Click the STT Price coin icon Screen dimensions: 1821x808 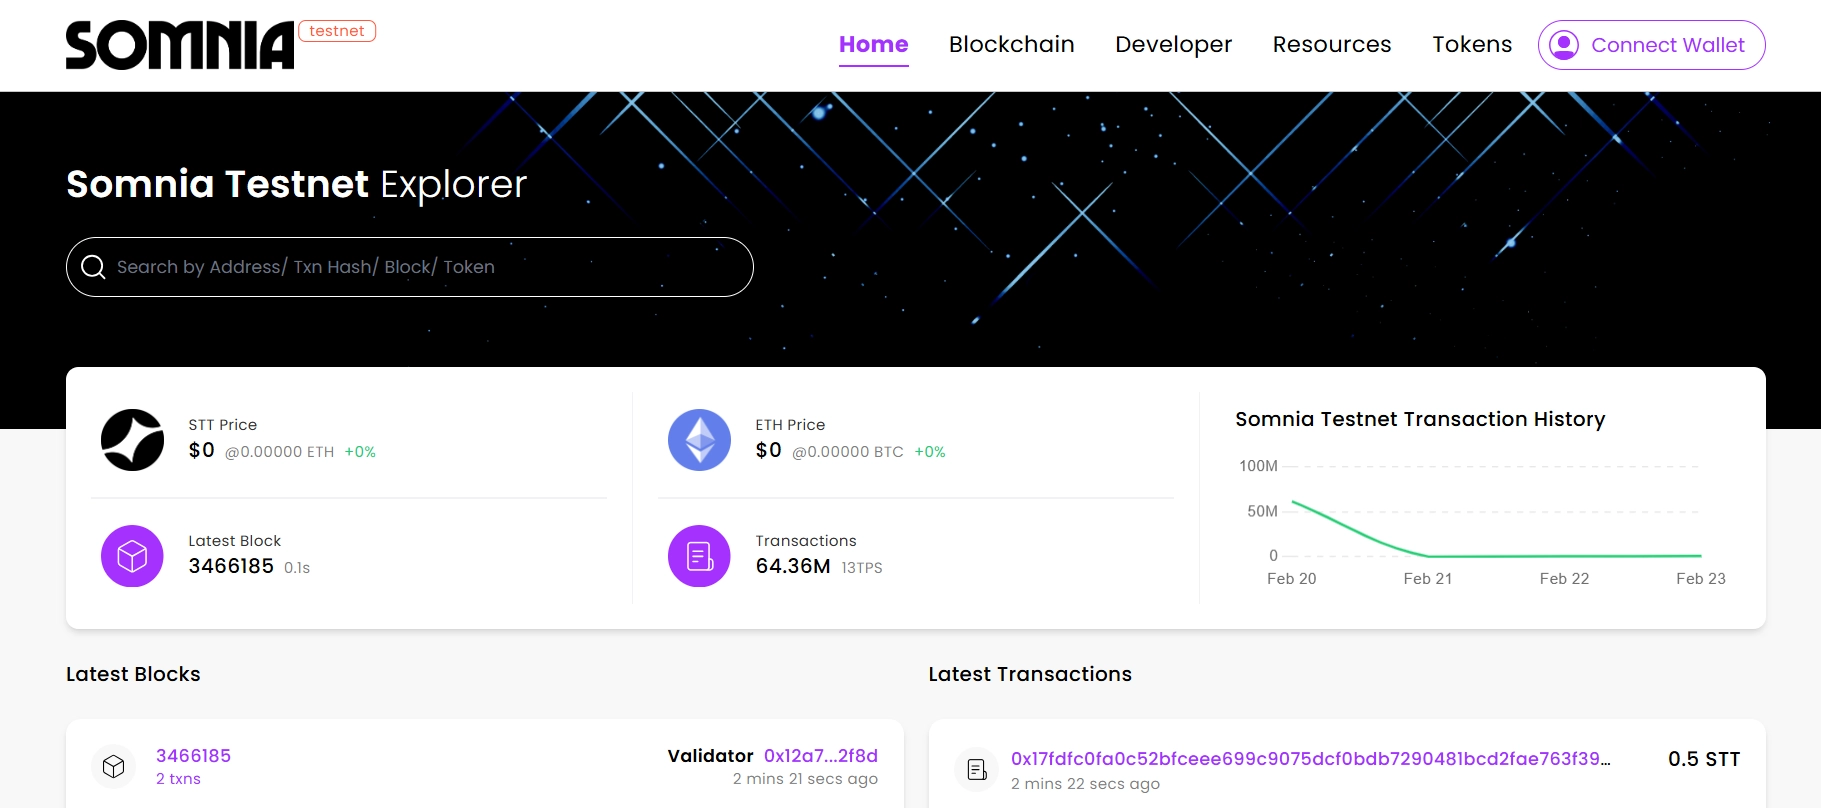coord(131,439)
